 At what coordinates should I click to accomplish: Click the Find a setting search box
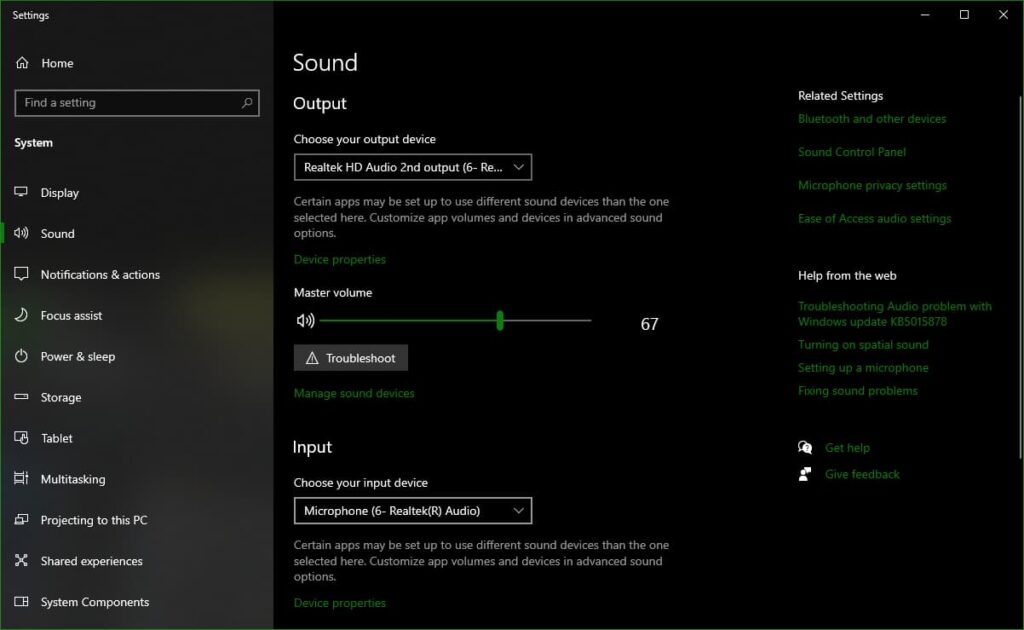pos(136,102)
